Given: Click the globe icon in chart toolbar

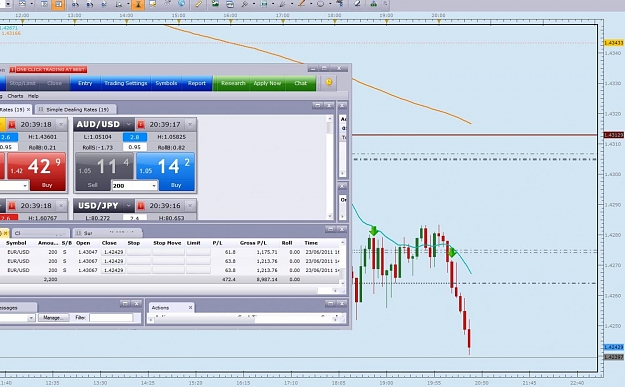Looking at the screenshot, I should point(182,4).
